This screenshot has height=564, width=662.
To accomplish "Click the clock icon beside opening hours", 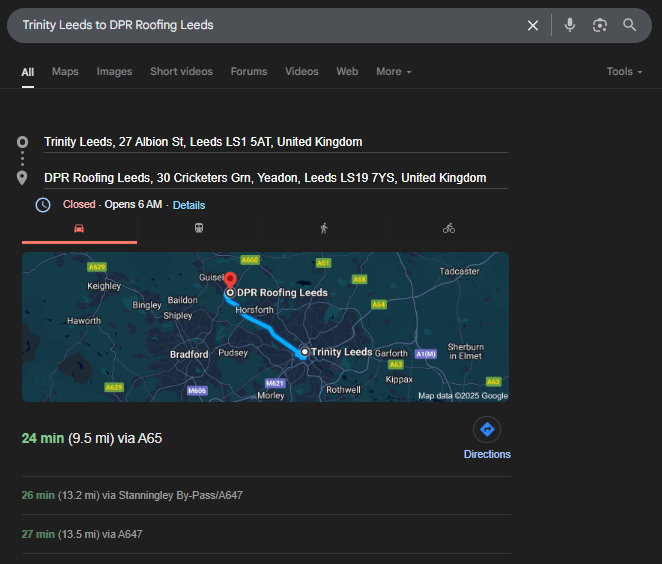I will [x=43, y=205].
